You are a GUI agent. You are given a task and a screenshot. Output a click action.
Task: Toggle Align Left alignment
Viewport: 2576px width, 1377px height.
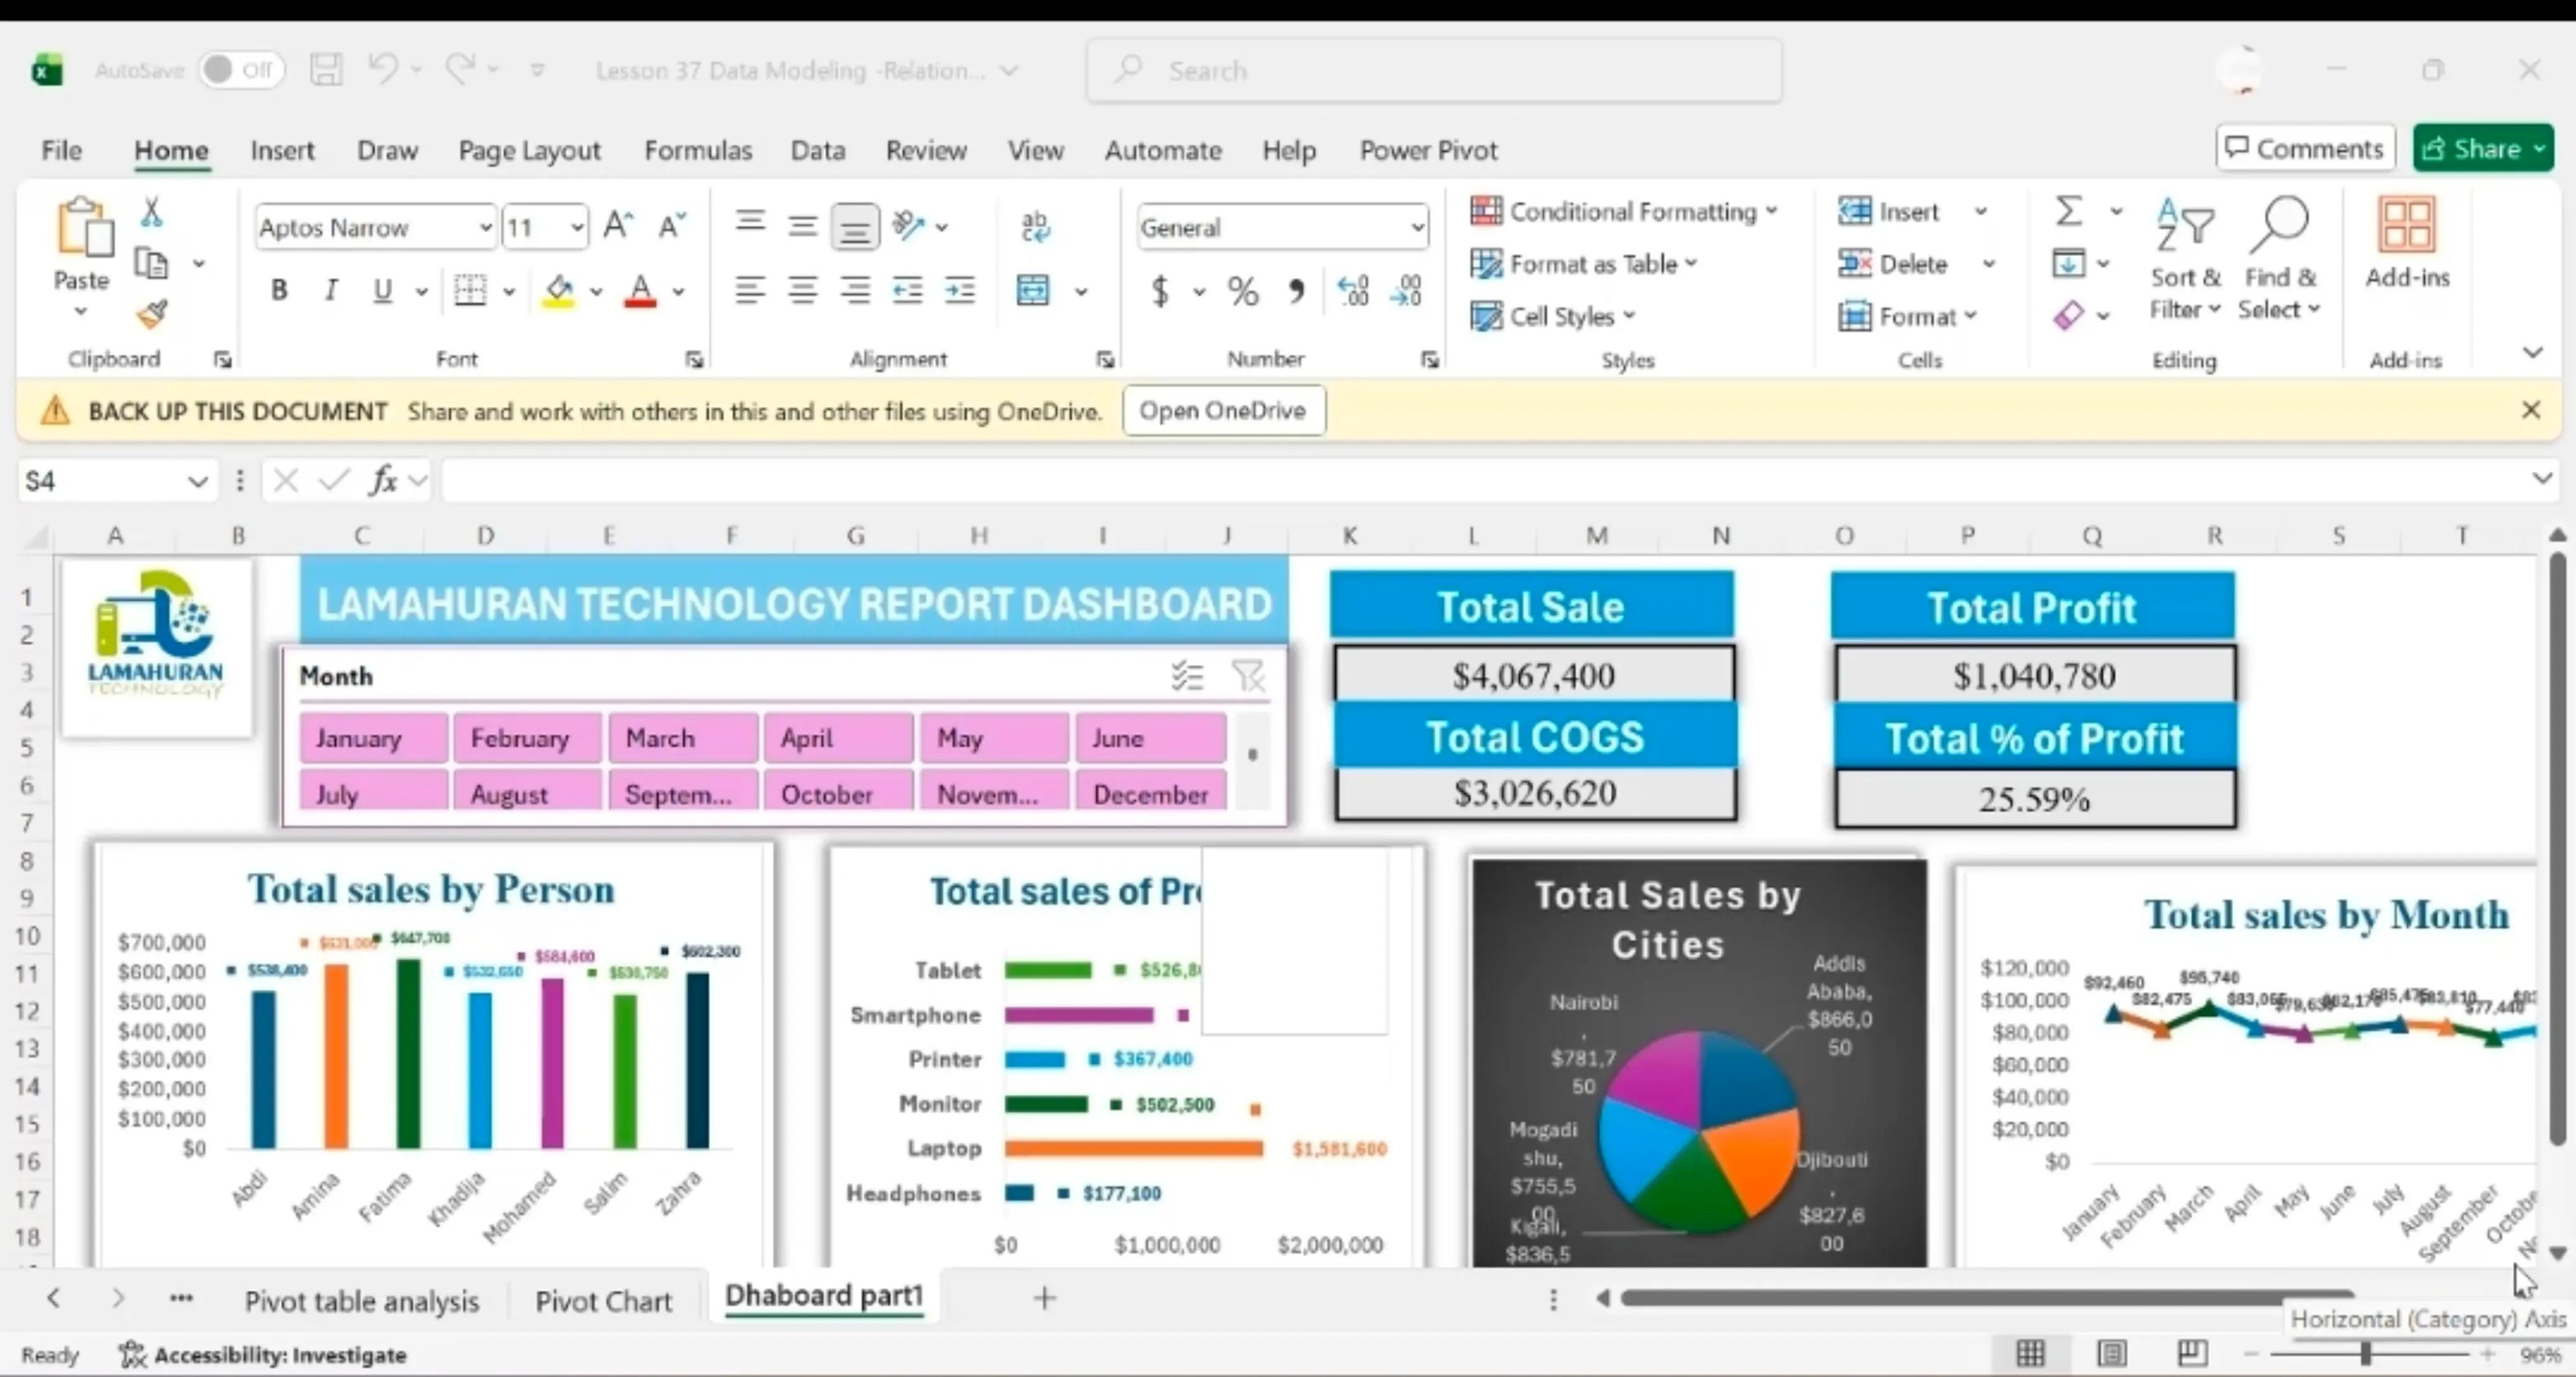click(x=750, y=290)
